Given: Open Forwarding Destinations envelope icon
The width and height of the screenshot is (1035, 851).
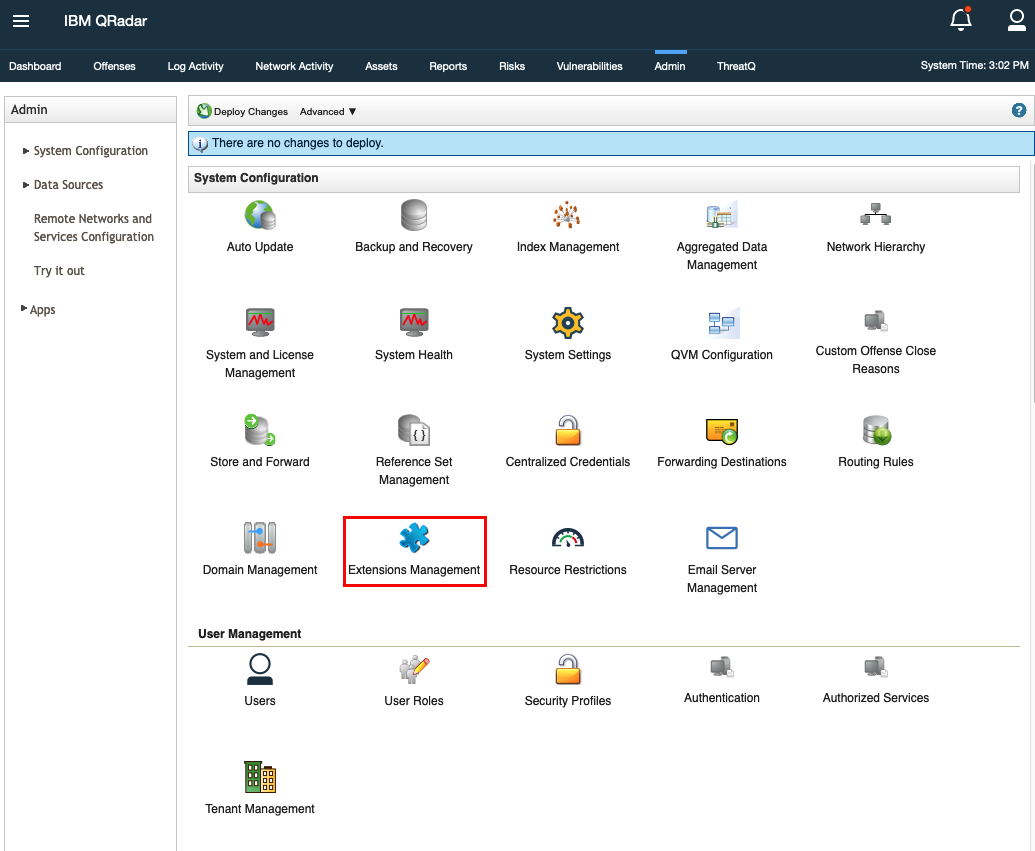Looking at the screenshot, I should (x=721, y=431).
